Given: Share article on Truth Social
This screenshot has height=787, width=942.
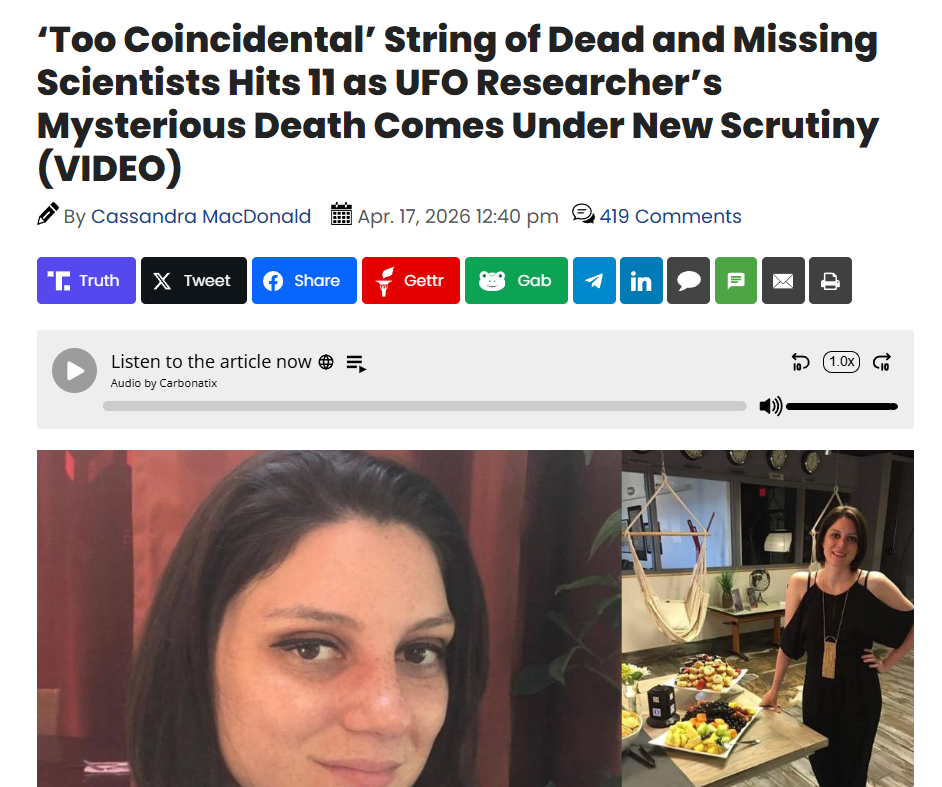Looking at the screenshot, I should [x=87, y=281].
